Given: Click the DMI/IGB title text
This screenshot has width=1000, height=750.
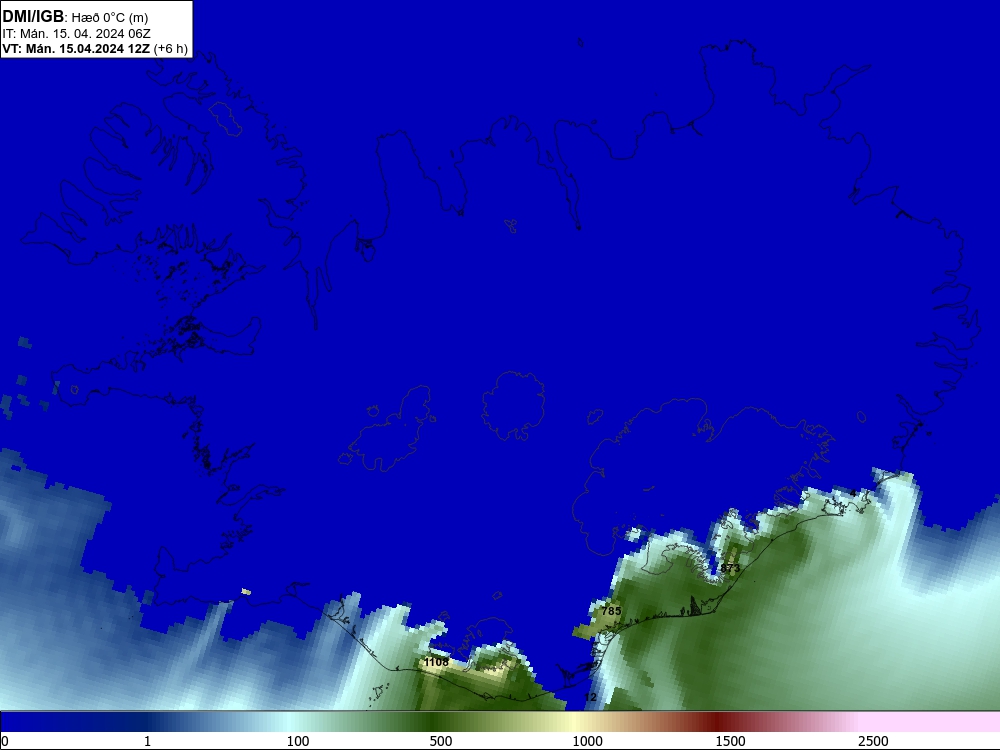Looking at the screenshot, I should click(x=33, y=16).
